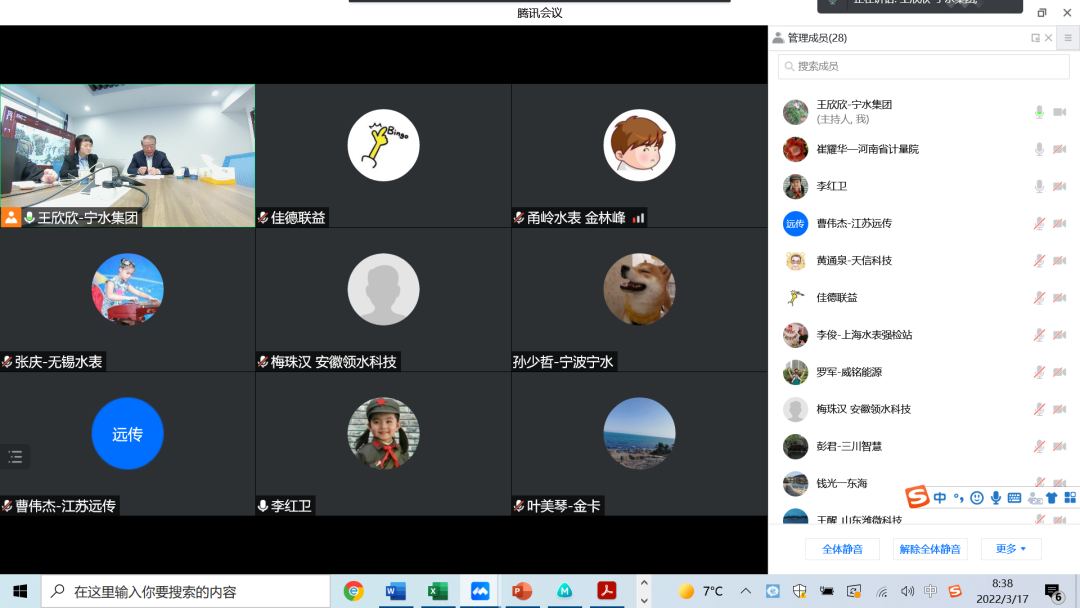Click camera icon for 李红卫 in list
1080x608 pixels.
click(x=1059, y=187)
